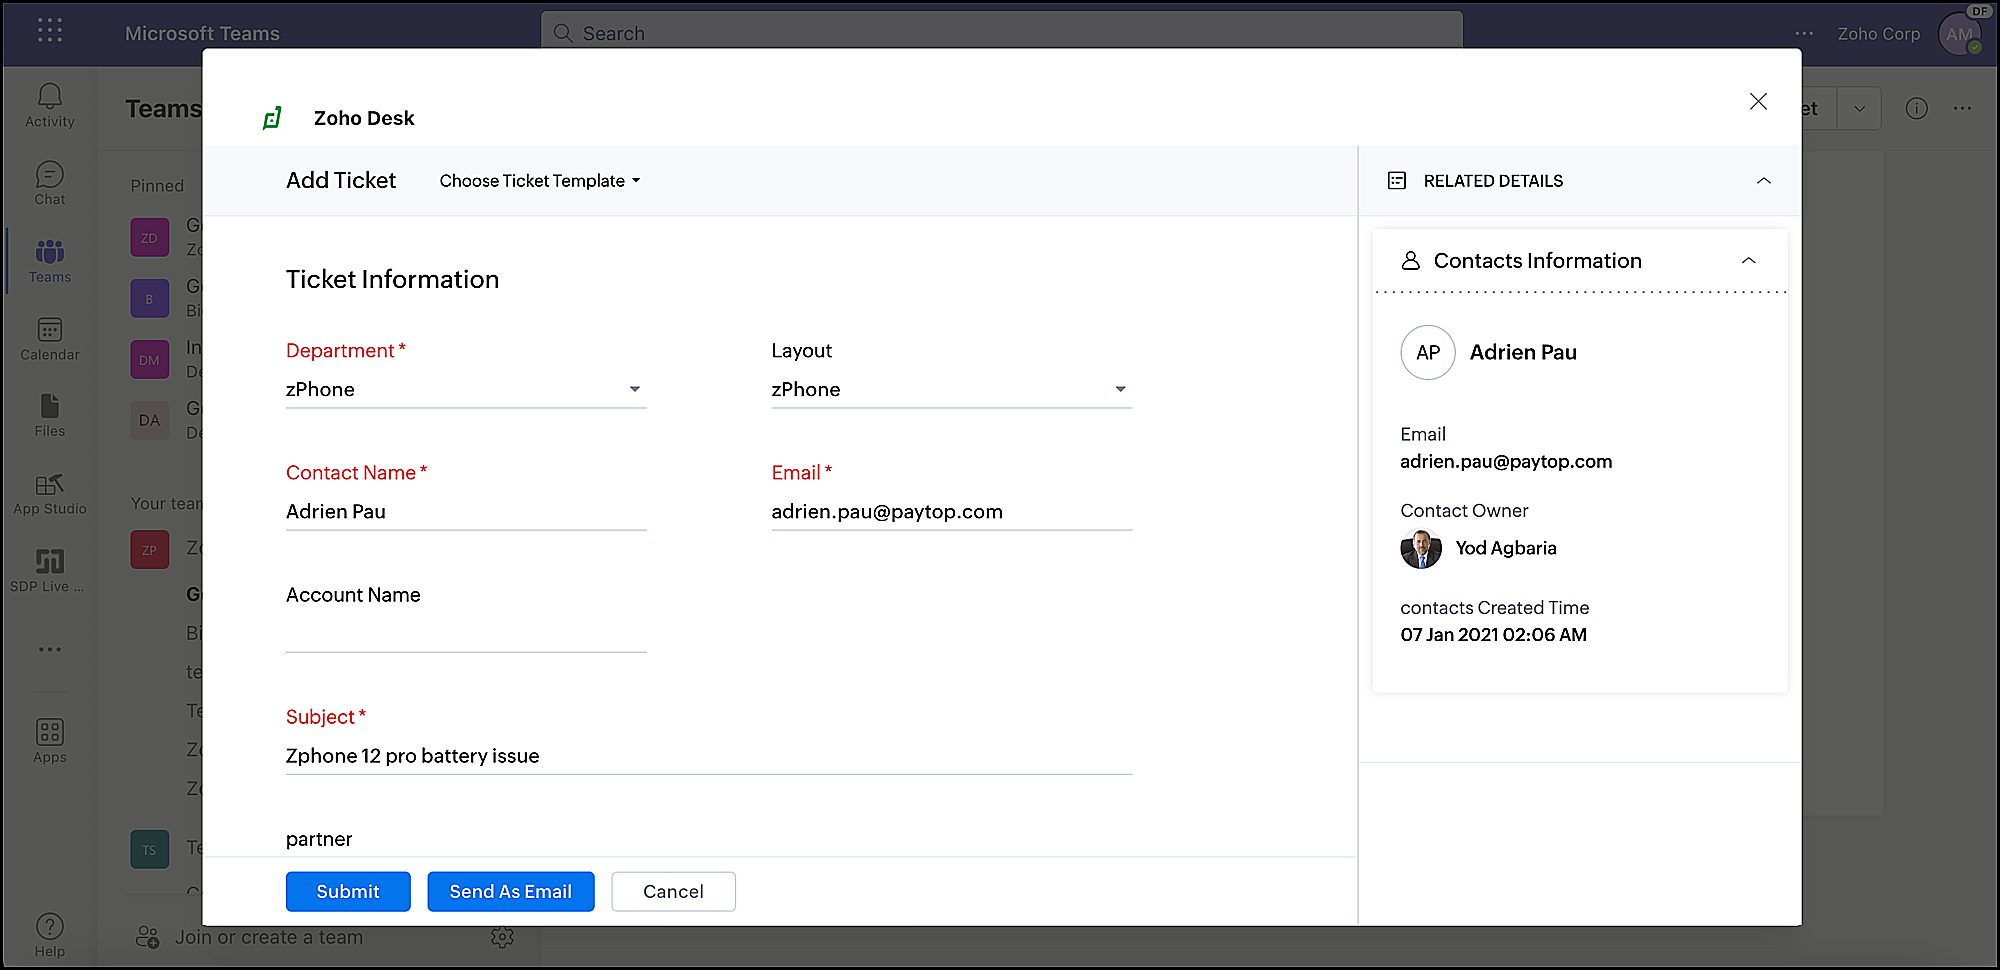
Task: Submit the ticket
Action: 348,892
